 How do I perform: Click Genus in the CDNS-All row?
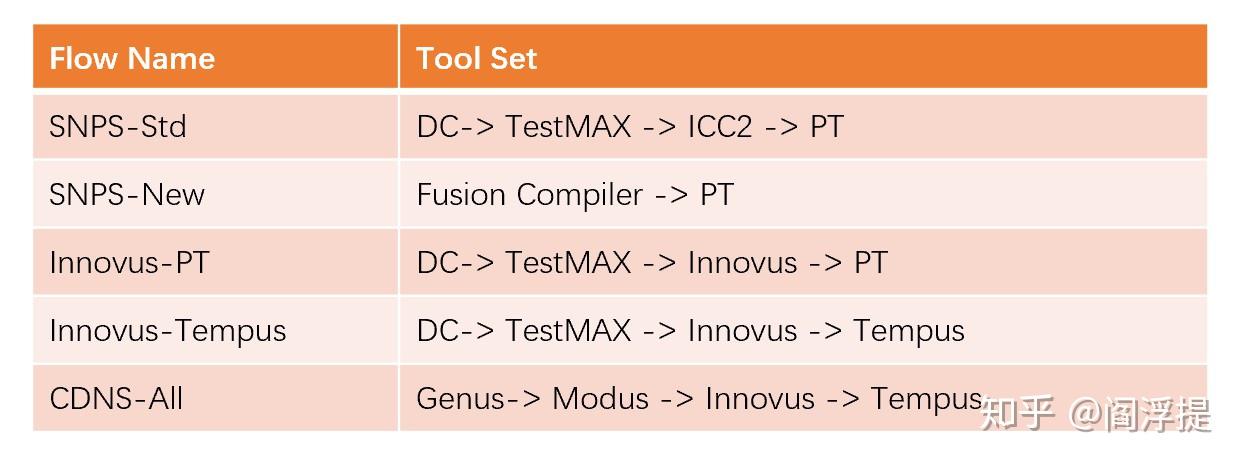click(x=459, y=398)
